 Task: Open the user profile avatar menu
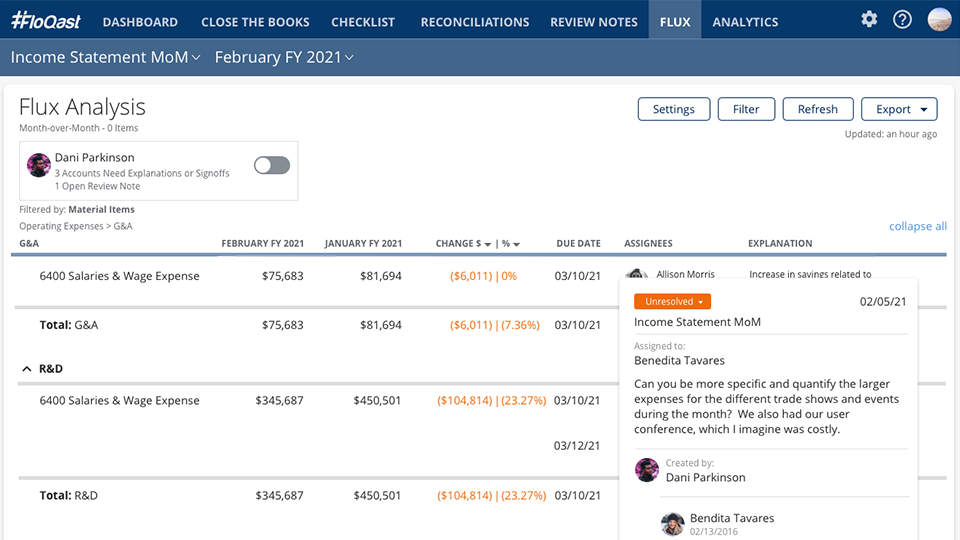[939, 20]
